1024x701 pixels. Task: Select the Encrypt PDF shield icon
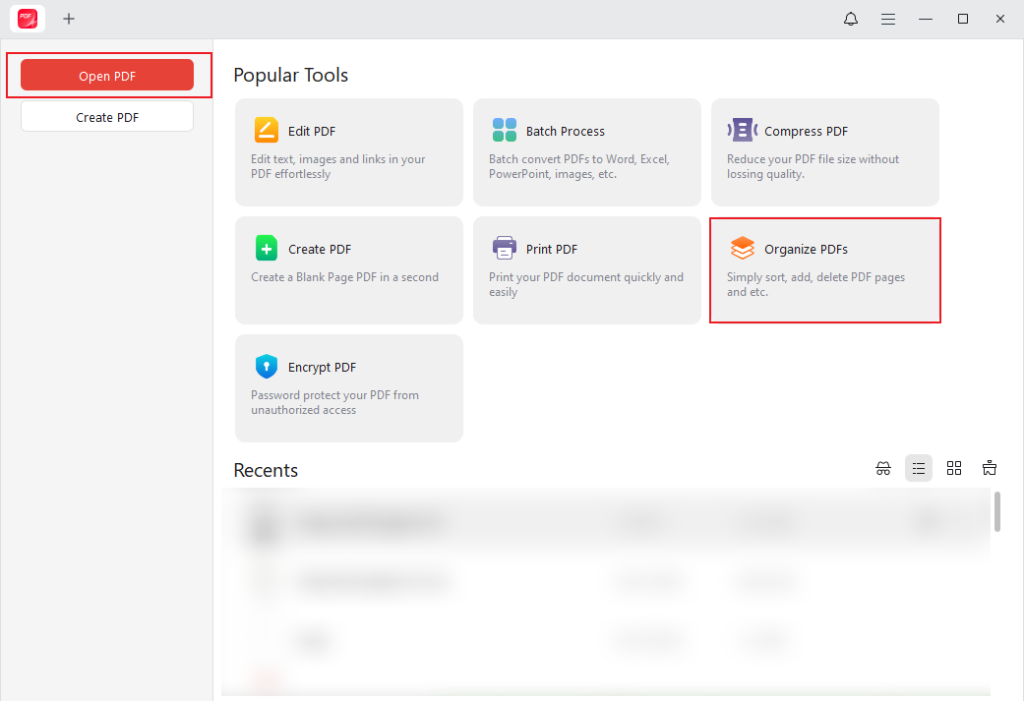265,366
